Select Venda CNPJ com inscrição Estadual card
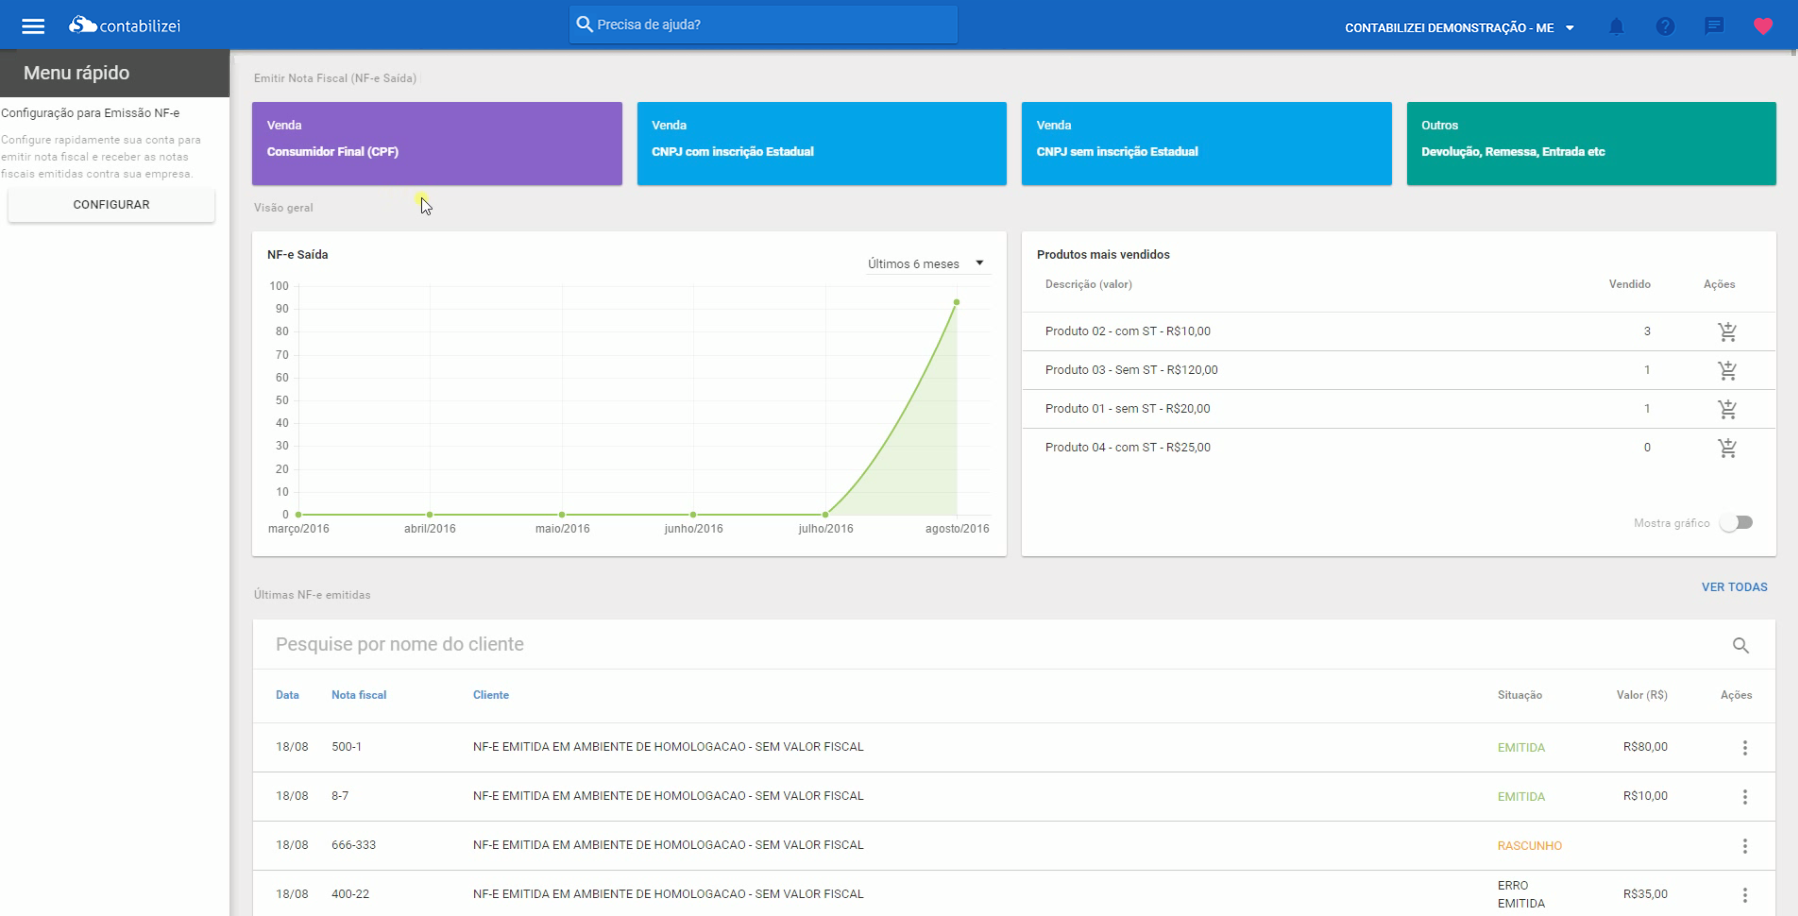The width and height of the screenshot is (1798, 916). click(x=822, y=143)
